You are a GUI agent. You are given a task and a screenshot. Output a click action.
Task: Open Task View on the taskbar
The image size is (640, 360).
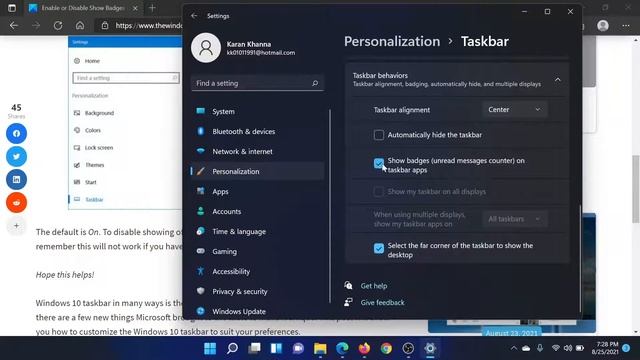pyautogui.click(x=254, y=348)
